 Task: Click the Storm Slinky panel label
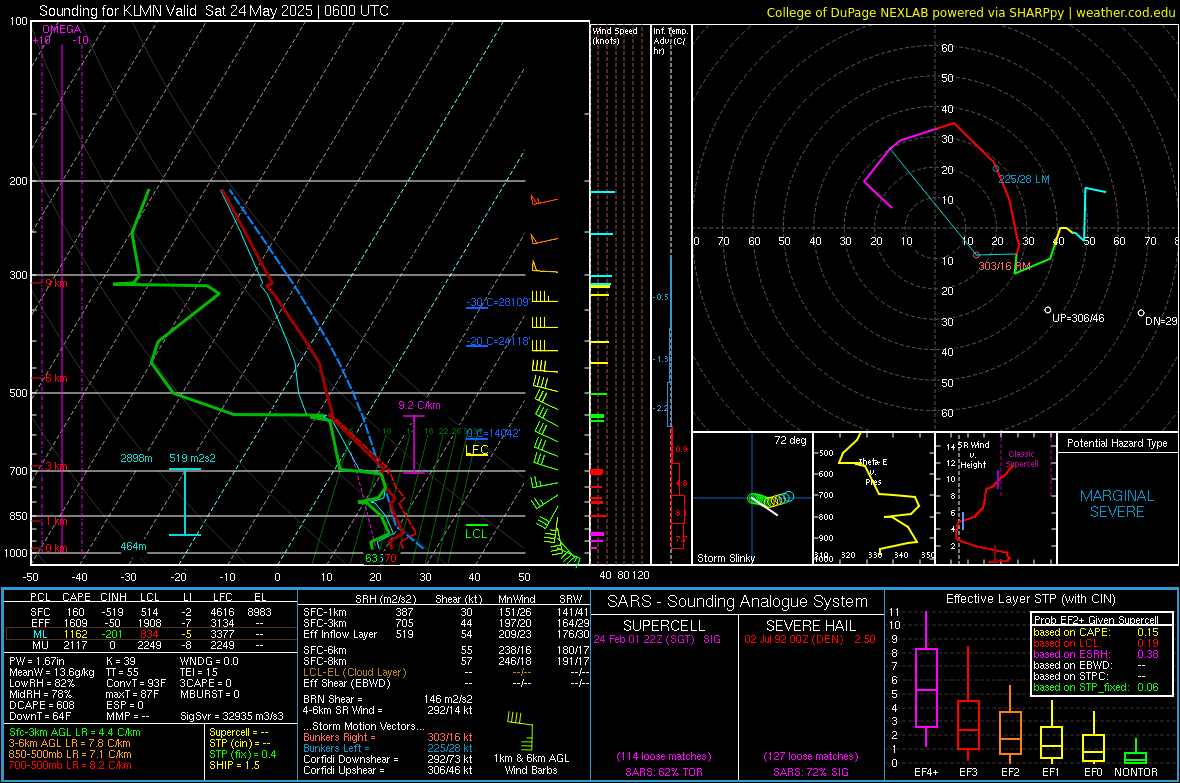[725, 558]
